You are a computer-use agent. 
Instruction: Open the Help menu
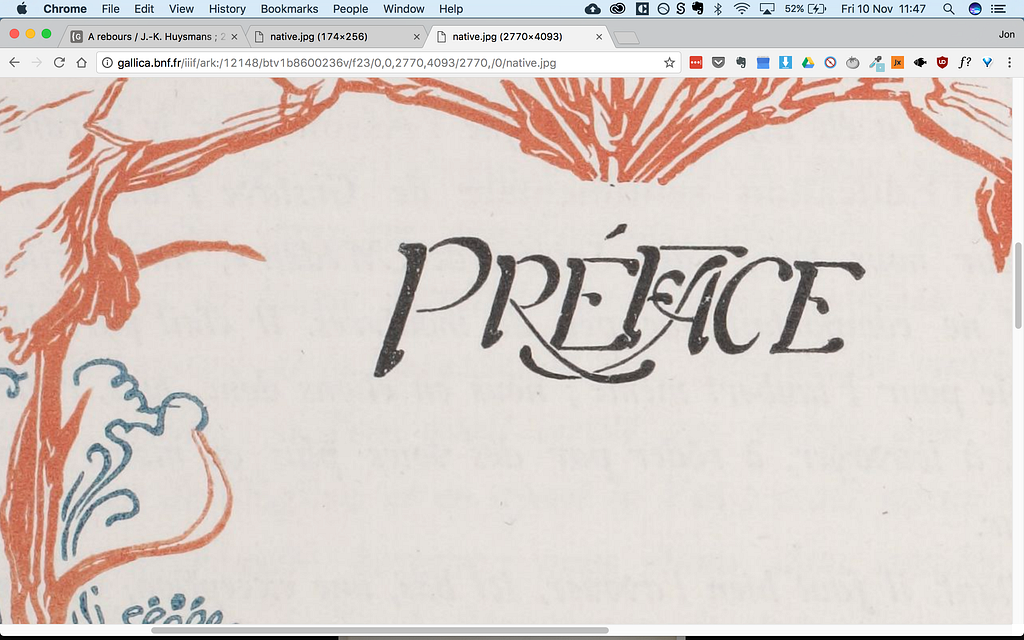coord(451,8)
